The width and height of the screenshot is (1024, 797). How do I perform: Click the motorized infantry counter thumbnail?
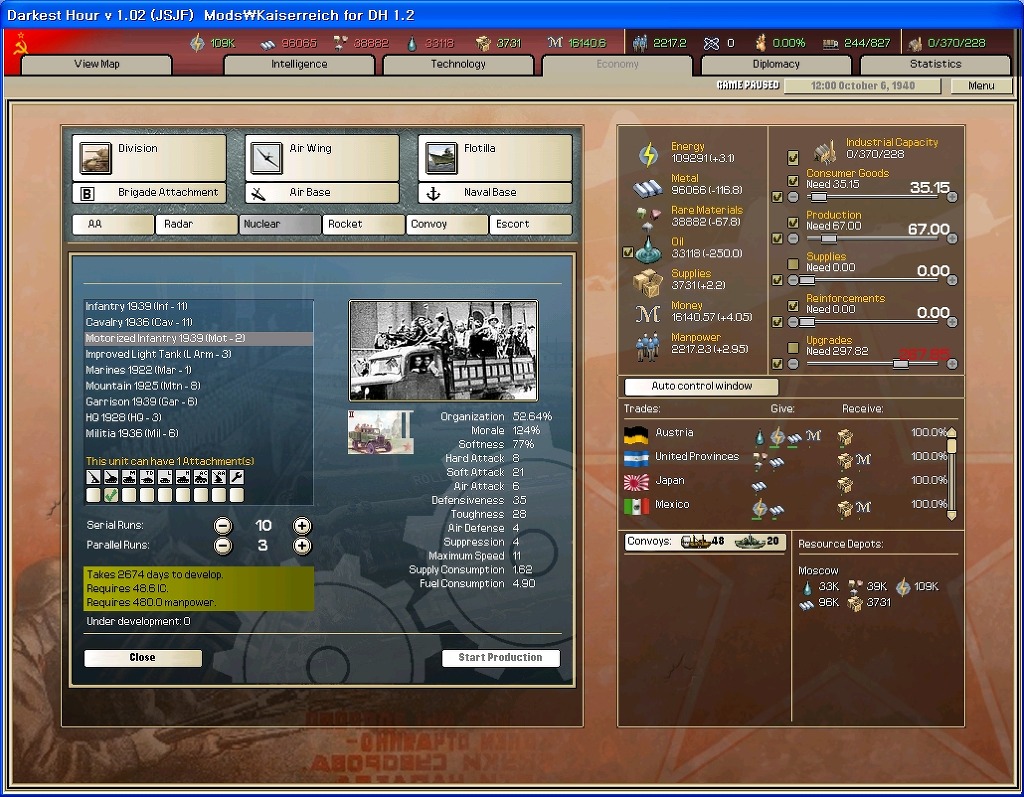point(381,432)
